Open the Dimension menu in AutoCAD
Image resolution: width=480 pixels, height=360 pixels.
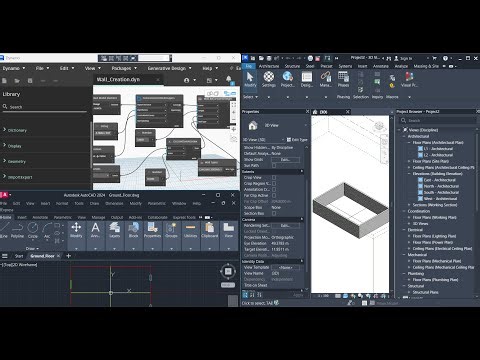114,203
